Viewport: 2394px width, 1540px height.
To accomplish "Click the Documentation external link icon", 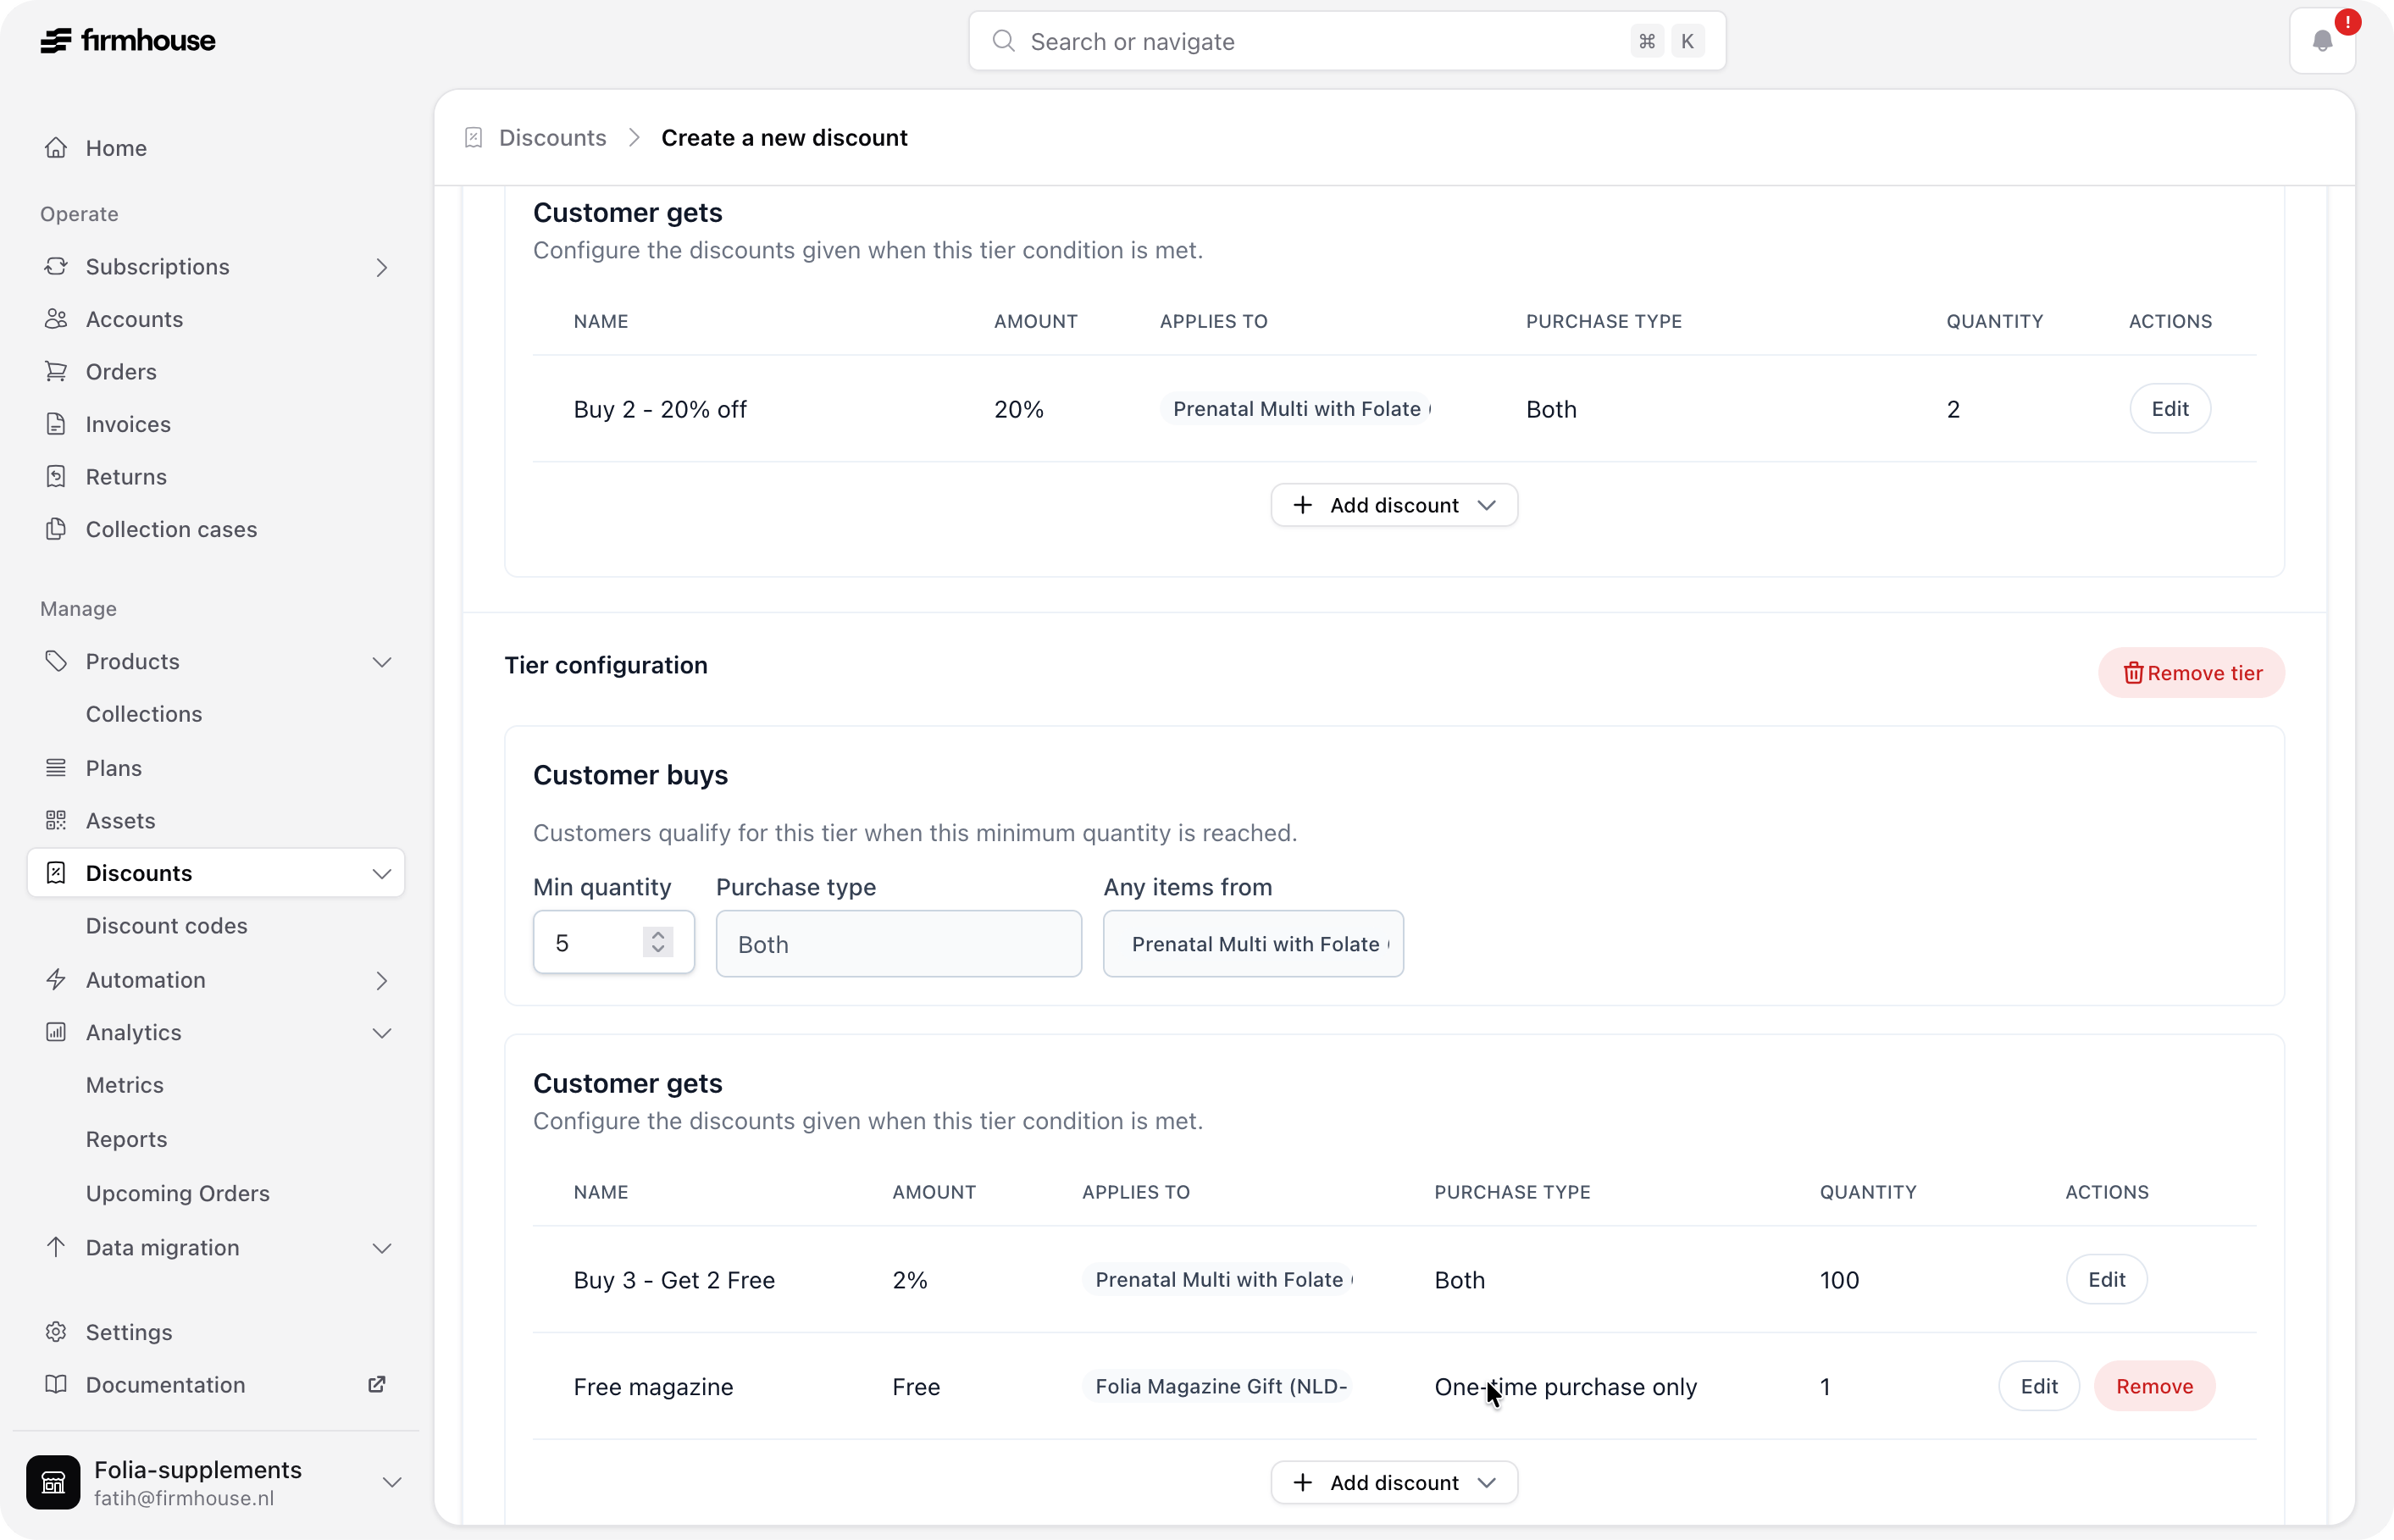I will click(377, 1384).
